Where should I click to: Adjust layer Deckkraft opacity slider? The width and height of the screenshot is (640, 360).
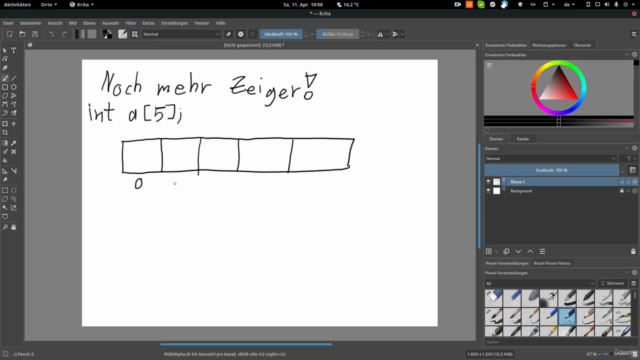pos(551,170)
